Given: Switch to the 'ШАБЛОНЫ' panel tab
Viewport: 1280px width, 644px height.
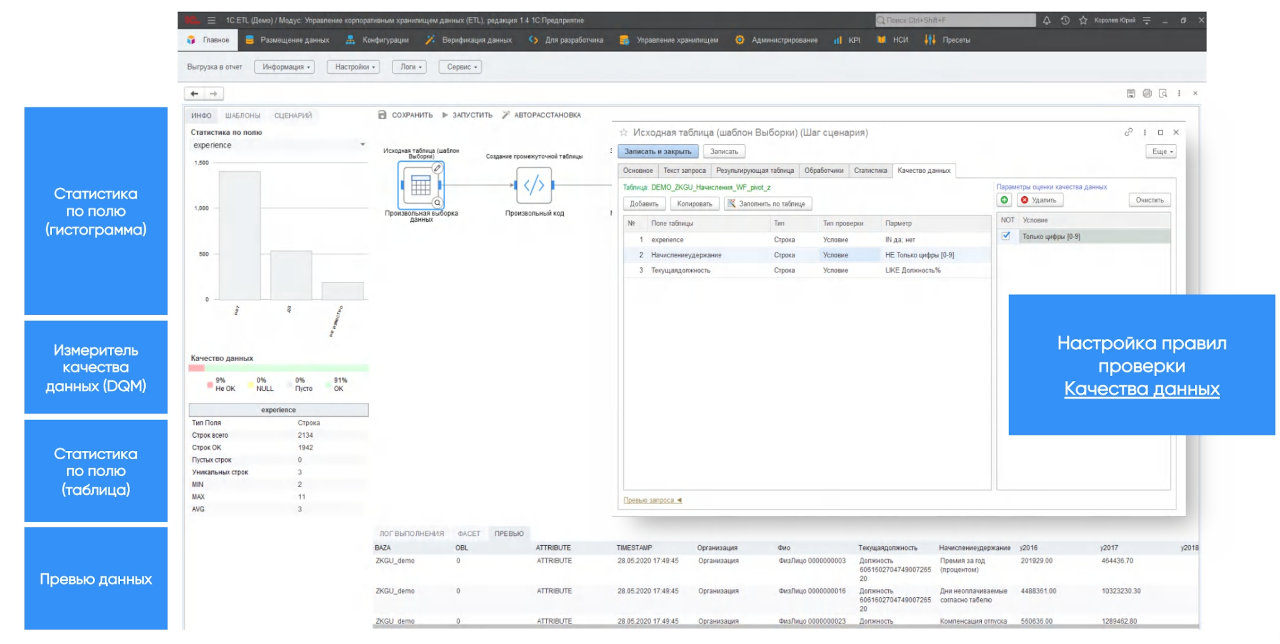Looking at the screenshot, I should pos(242,116).
